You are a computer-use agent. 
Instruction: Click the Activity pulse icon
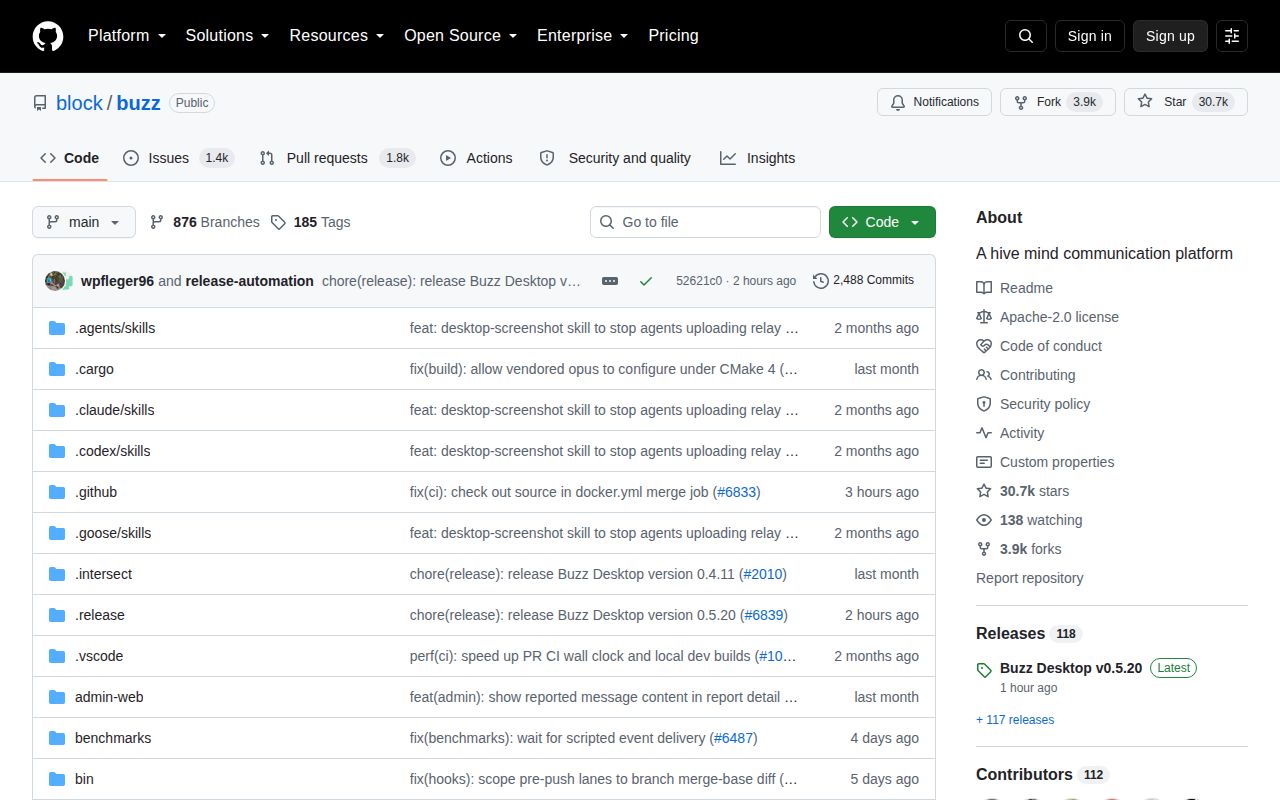tap(984, 433)
